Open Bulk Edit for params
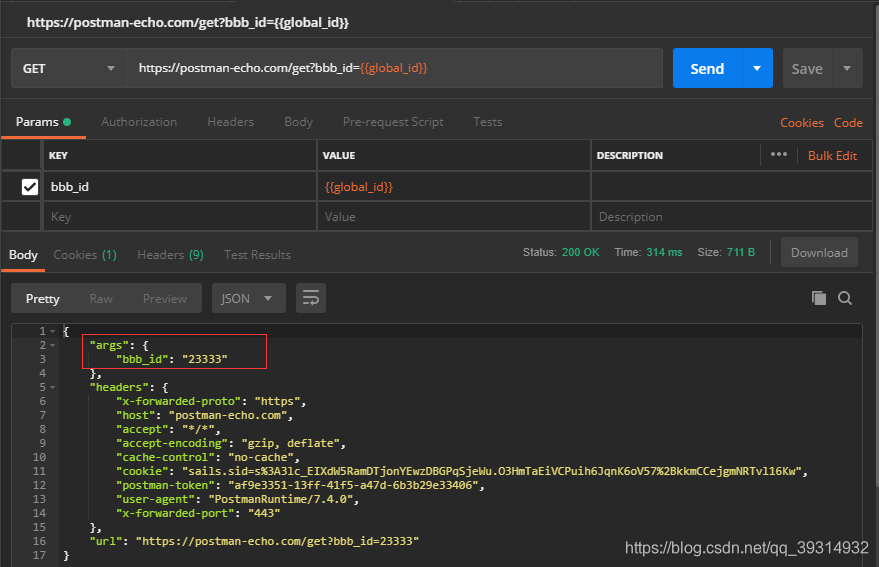This screenshot has height=567, width=879. click(x=832, y=155)
